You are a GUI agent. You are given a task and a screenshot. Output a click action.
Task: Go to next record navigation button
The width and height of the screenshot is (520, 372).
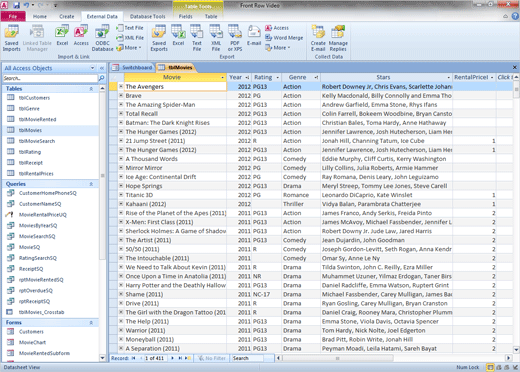(x=172, y=358)
